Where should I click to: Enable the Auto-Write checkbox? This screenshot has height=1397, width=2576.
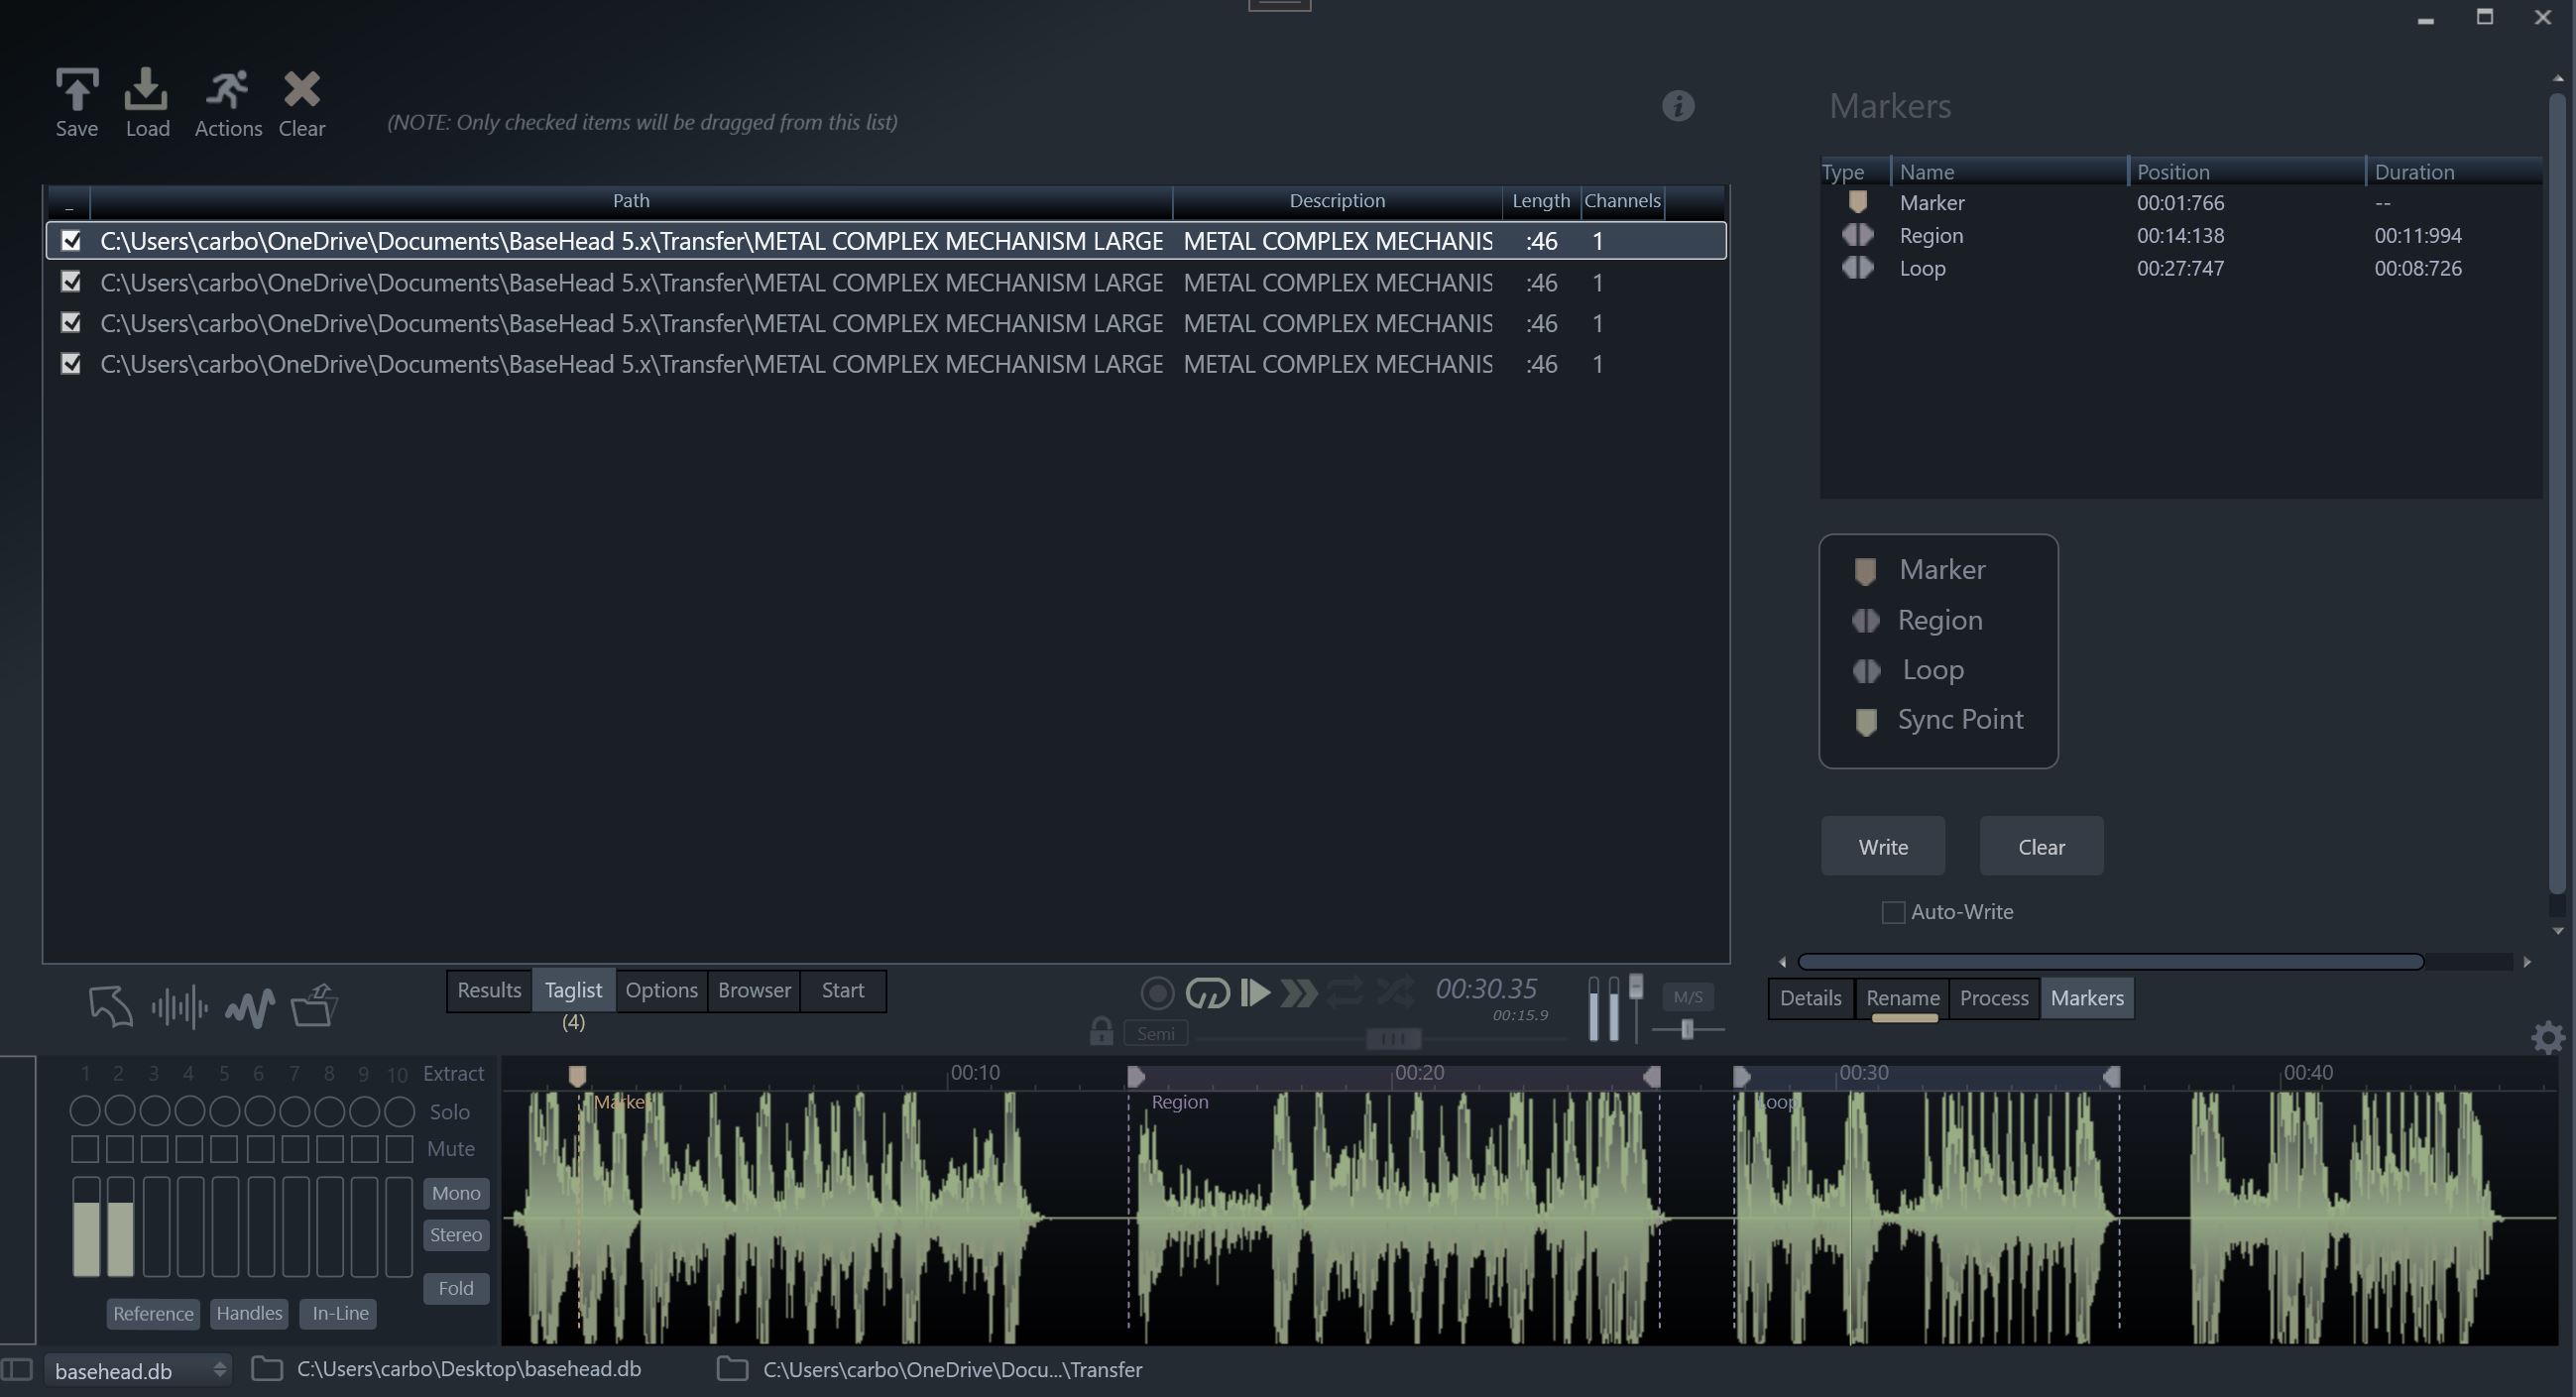[x=1892, y=912]
